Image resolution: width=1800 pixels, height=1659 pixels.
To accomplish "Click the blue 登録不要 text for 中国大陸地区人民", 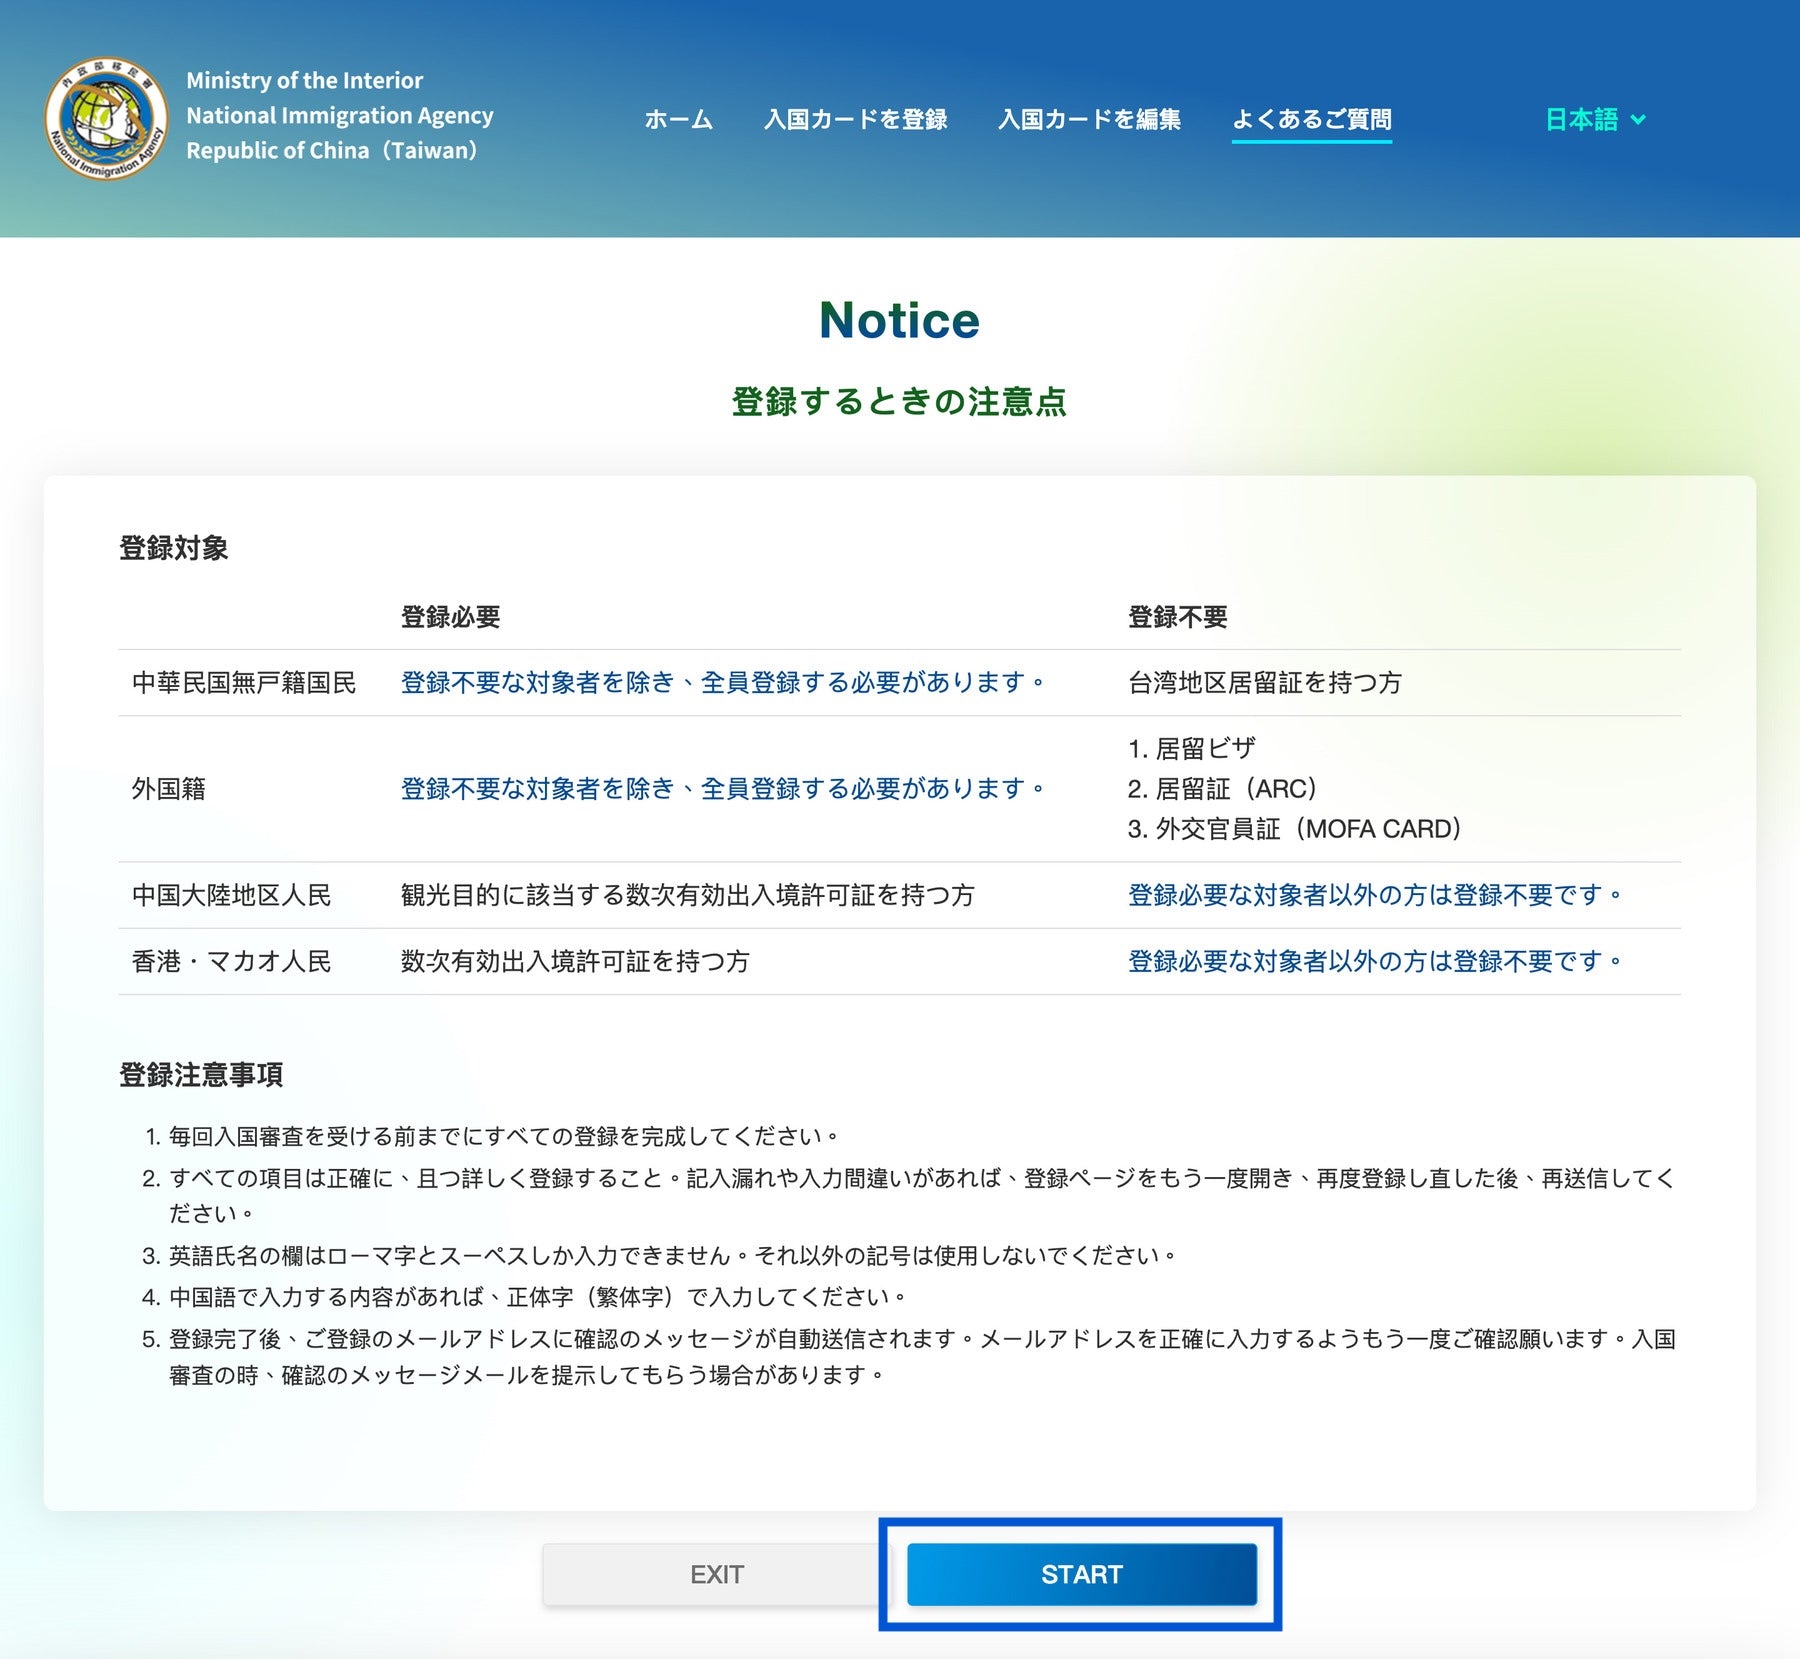I will pyautogui.click(x=1373, y=895).
